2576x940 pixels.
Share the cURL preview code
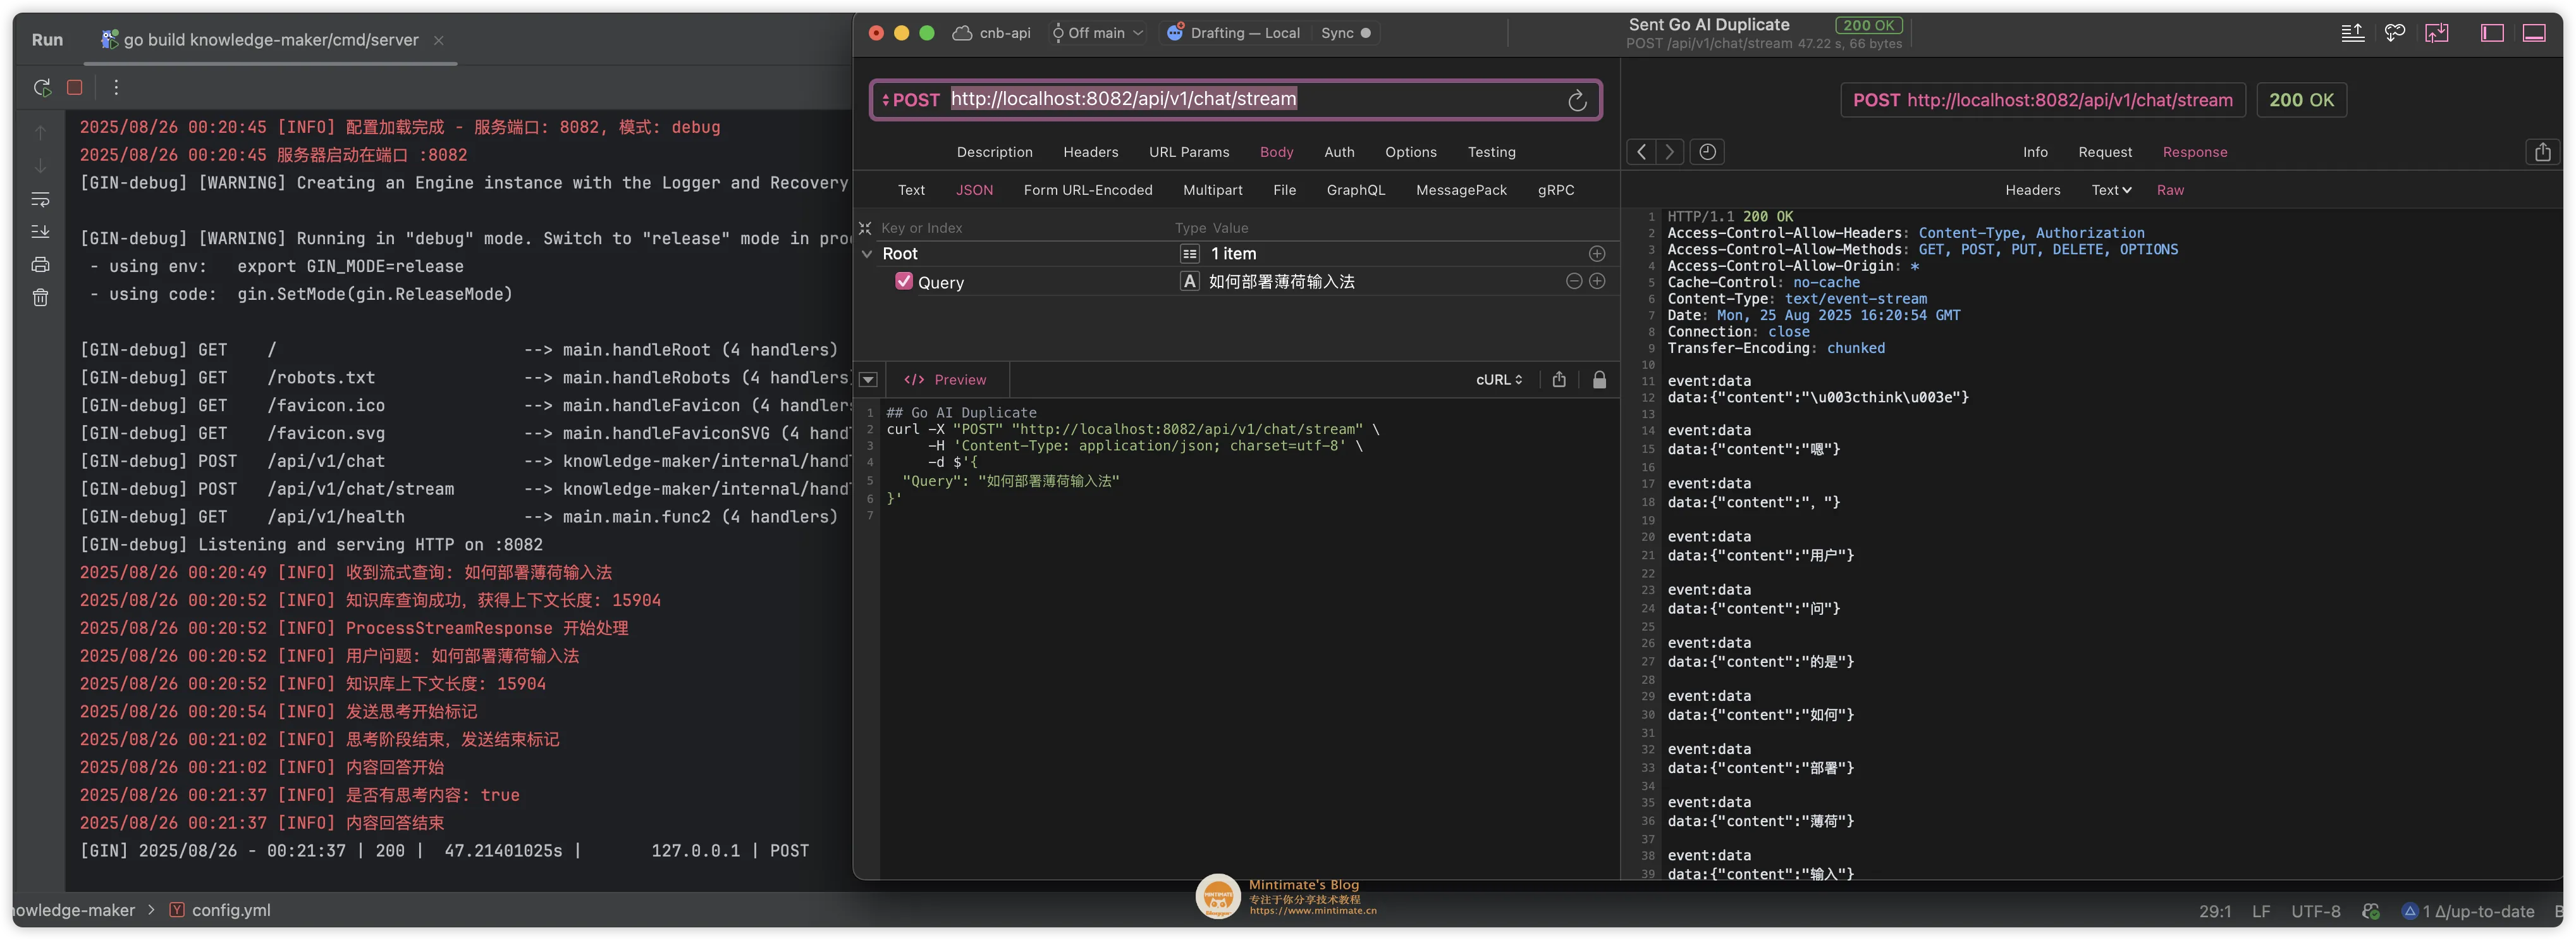(x=1559, y=379)
